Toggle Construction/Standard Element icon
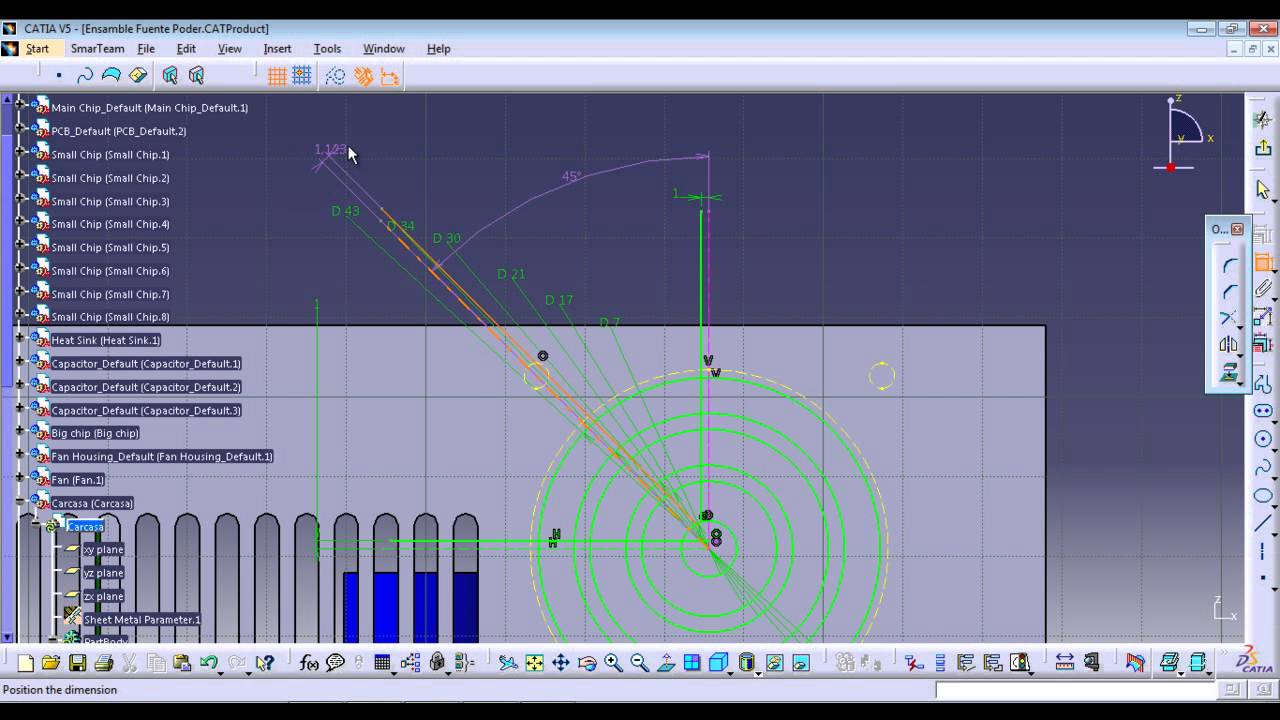1280x720 pixels. pos(336,75)
